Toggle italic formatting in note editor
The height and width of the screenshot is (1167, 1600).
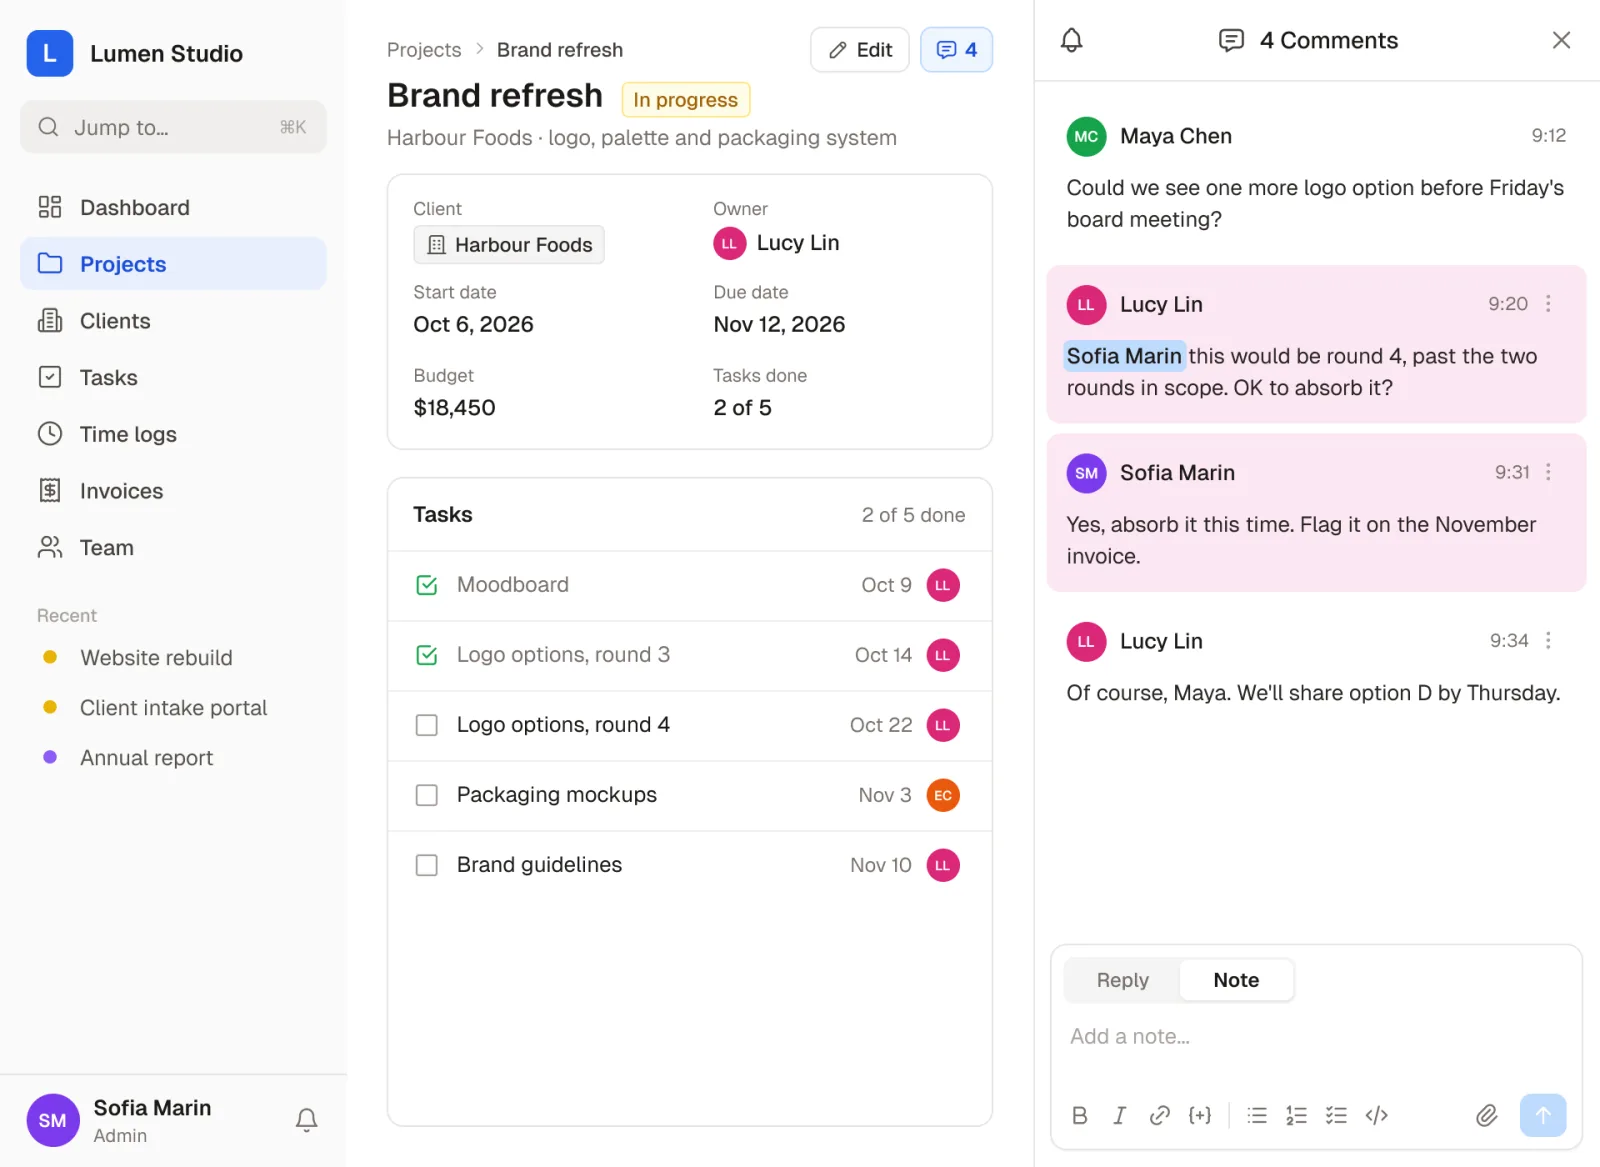point(1119,1115)
